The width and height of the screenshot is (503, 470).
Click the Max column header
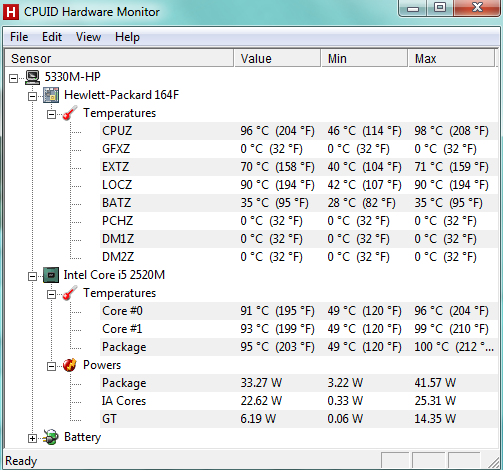[x=451, y=59]
